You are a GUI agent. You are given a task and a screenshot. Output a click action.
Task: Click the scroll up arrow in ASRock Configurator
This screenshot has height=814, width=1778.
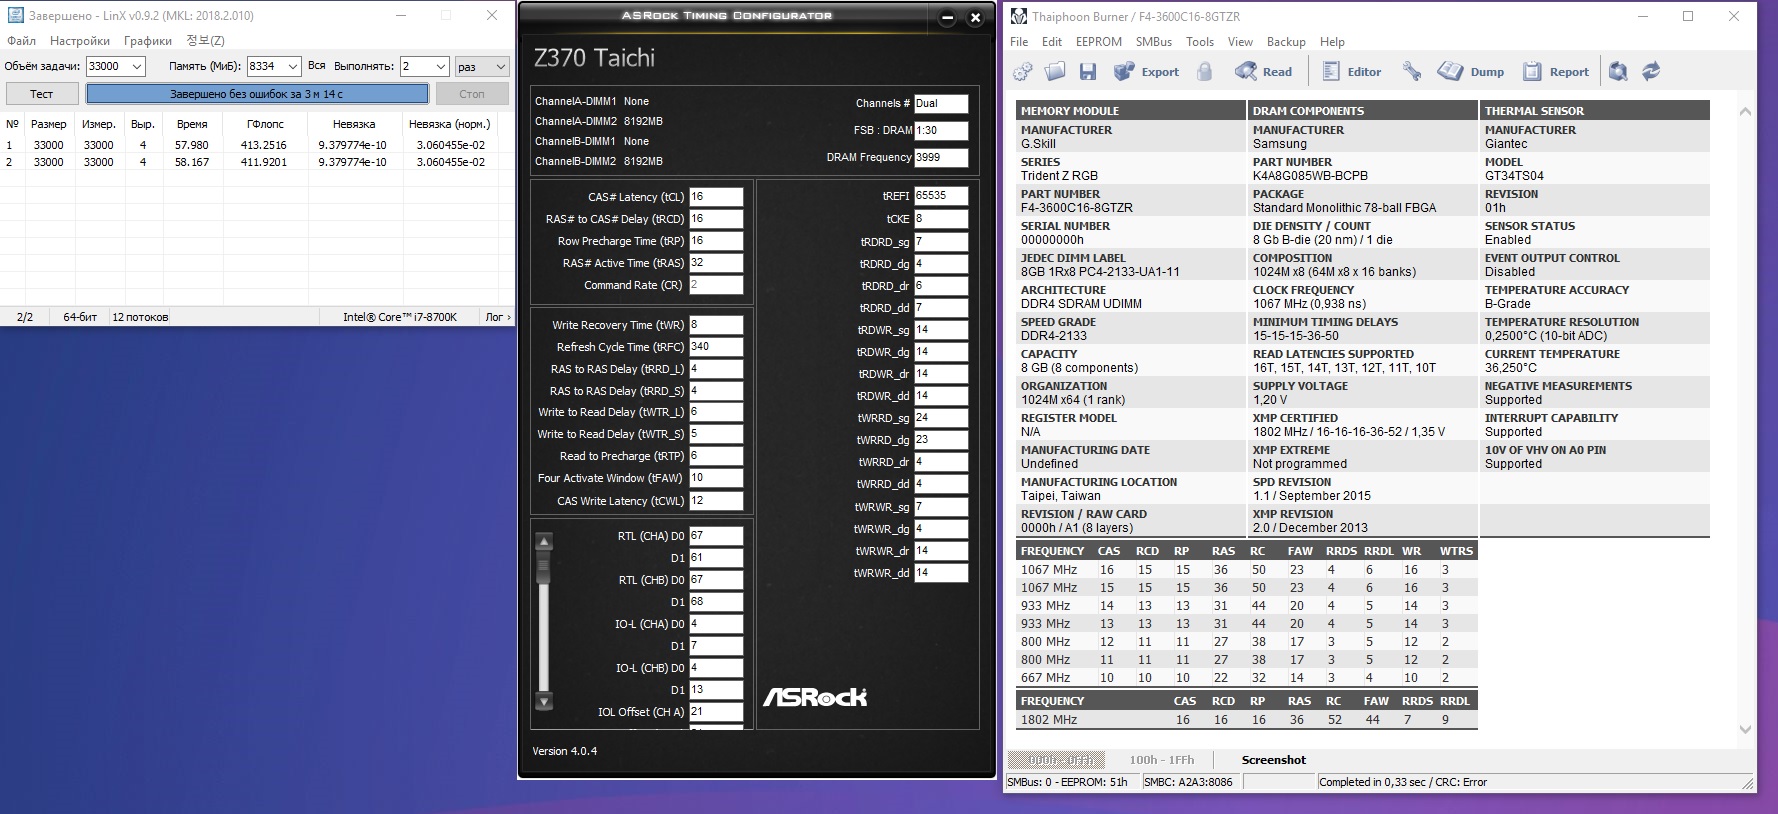tap(544, 542)
